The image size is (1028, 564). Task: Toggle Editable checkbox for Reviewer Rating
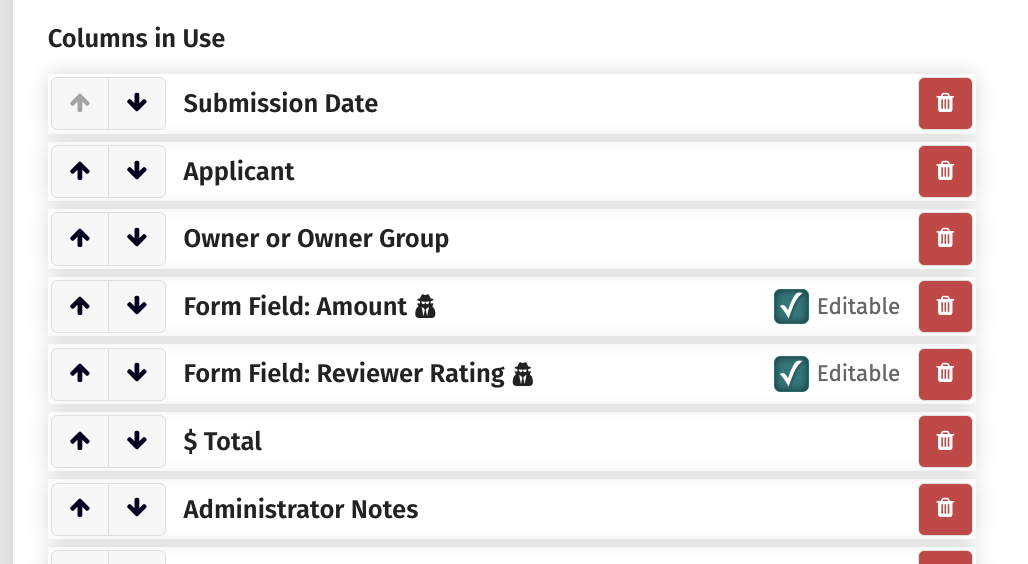point(791,374)
